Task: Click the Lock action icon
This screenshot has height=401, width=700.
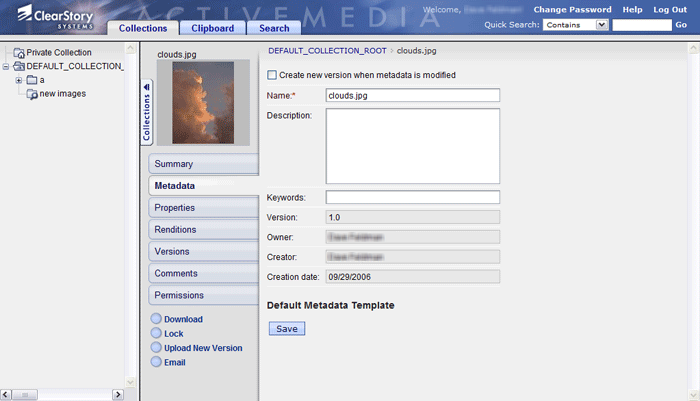Action: 155,333
